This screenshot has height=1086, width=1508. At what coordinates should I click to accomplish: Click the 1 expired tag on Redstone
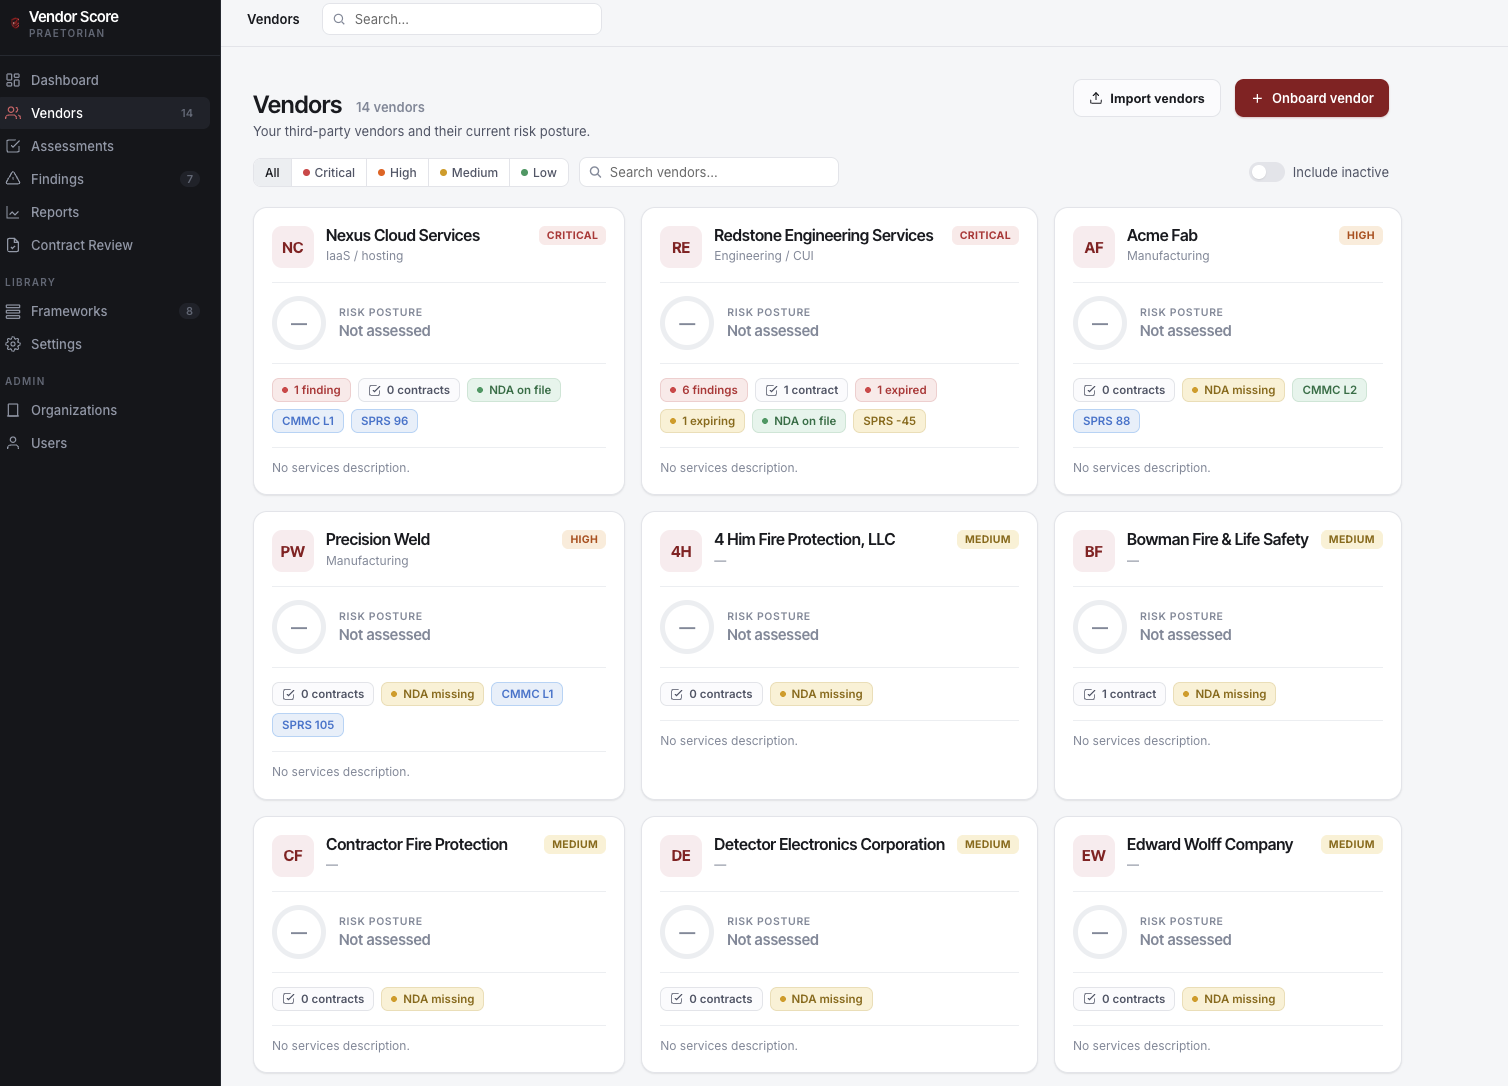(896, 390)
